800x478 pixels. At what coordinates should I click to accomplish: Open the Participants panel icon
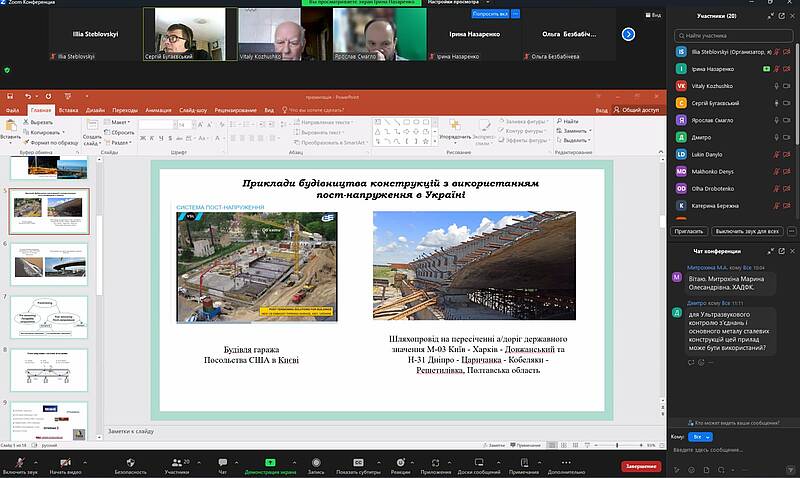pos(177,462)
